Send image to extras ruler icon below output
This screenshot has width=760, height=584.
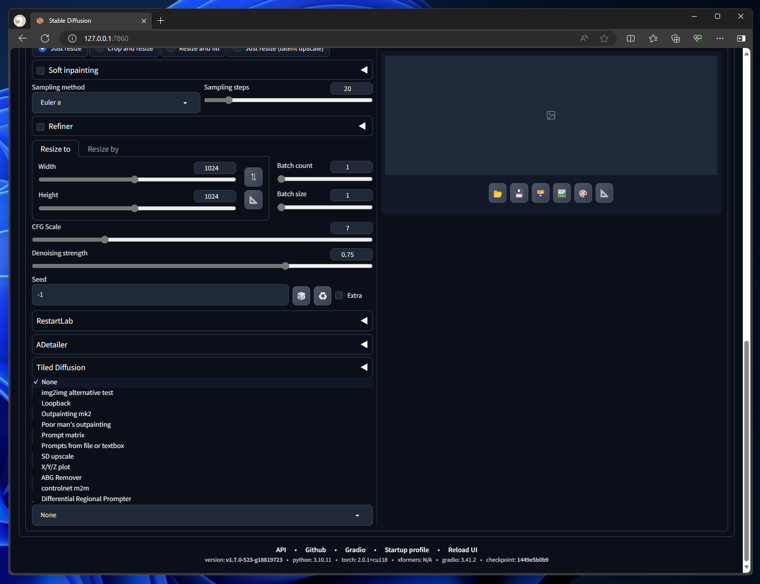(604, 193)
